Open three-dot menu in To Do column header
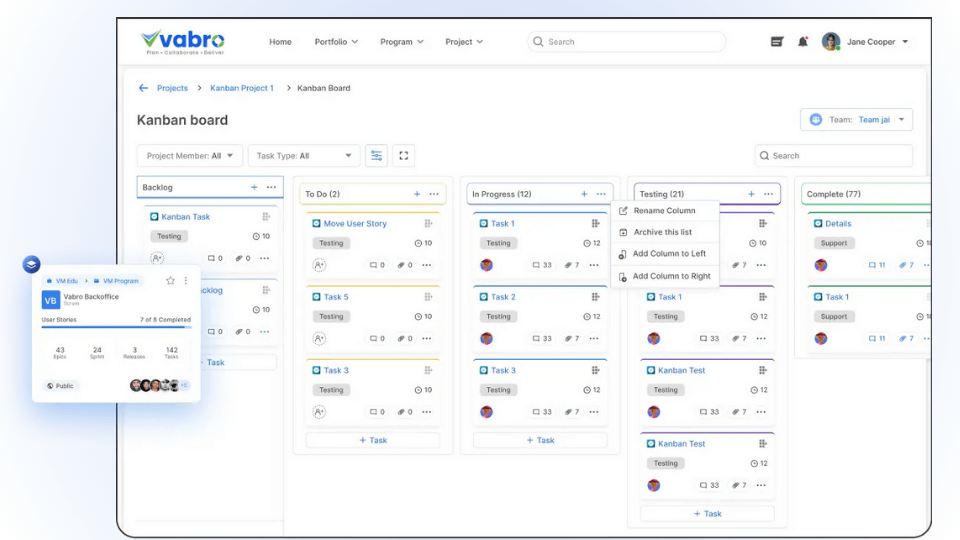This screenshot has width=960, height=540. [434, 194]
